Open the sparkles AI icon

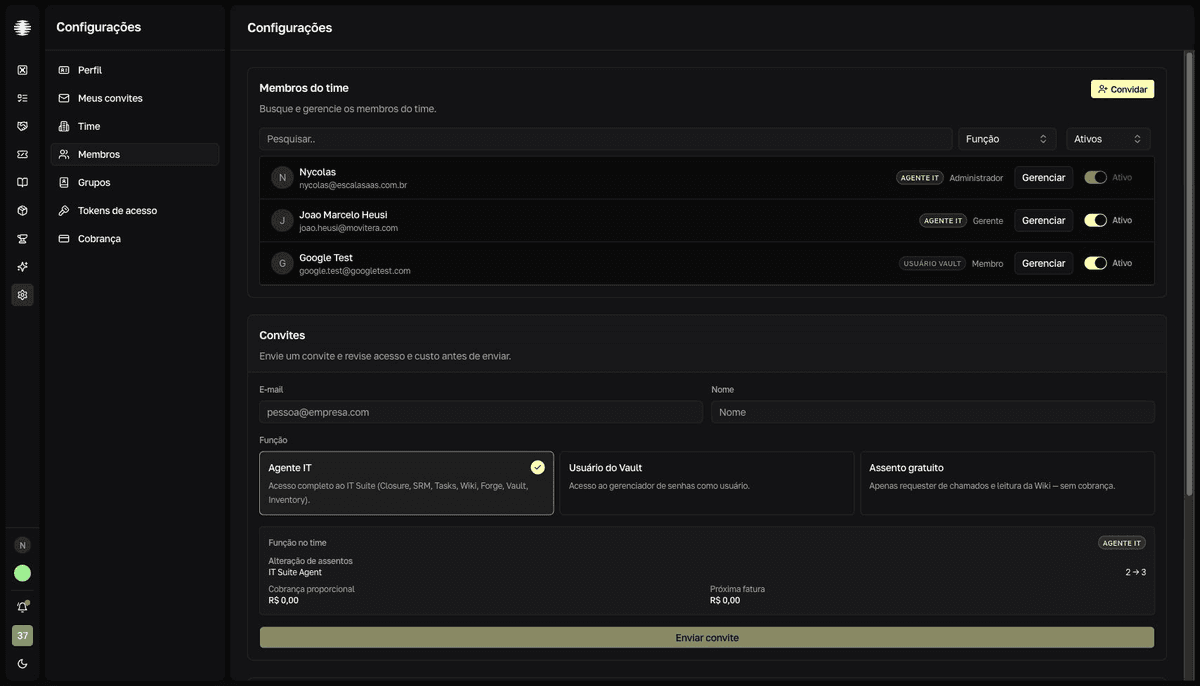point(22,266)
